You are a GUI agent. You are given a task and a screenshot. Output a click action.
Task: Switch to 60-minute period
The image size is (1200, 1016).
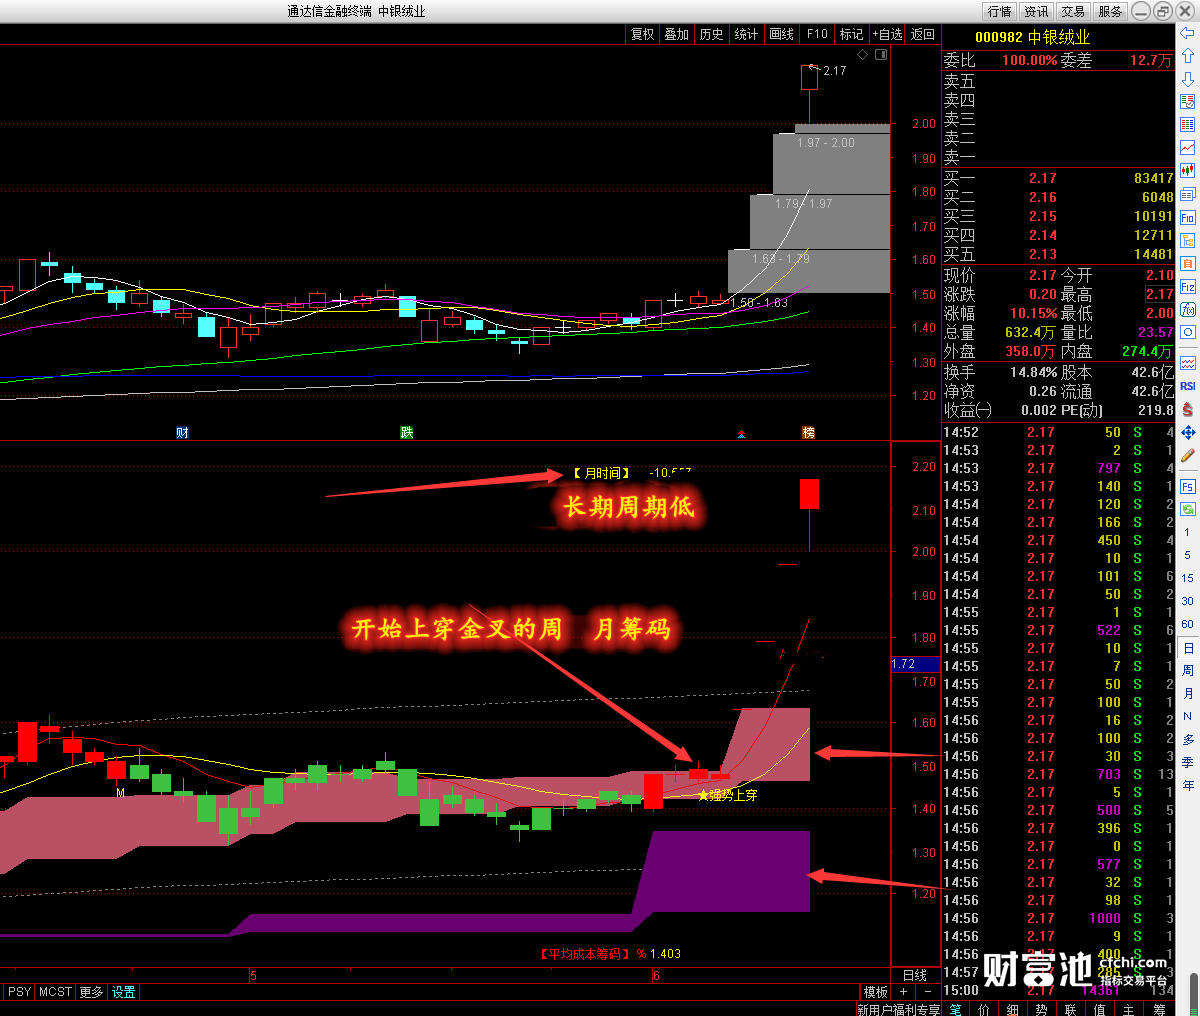tap(1188, 624)
